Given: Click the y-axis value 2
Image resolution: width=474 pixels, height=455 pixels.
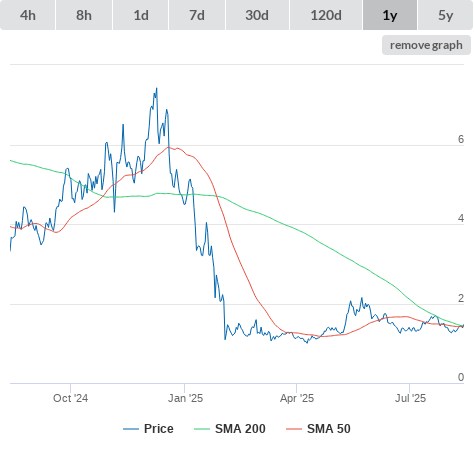Looking at the screenshot, I should point(461,298).
